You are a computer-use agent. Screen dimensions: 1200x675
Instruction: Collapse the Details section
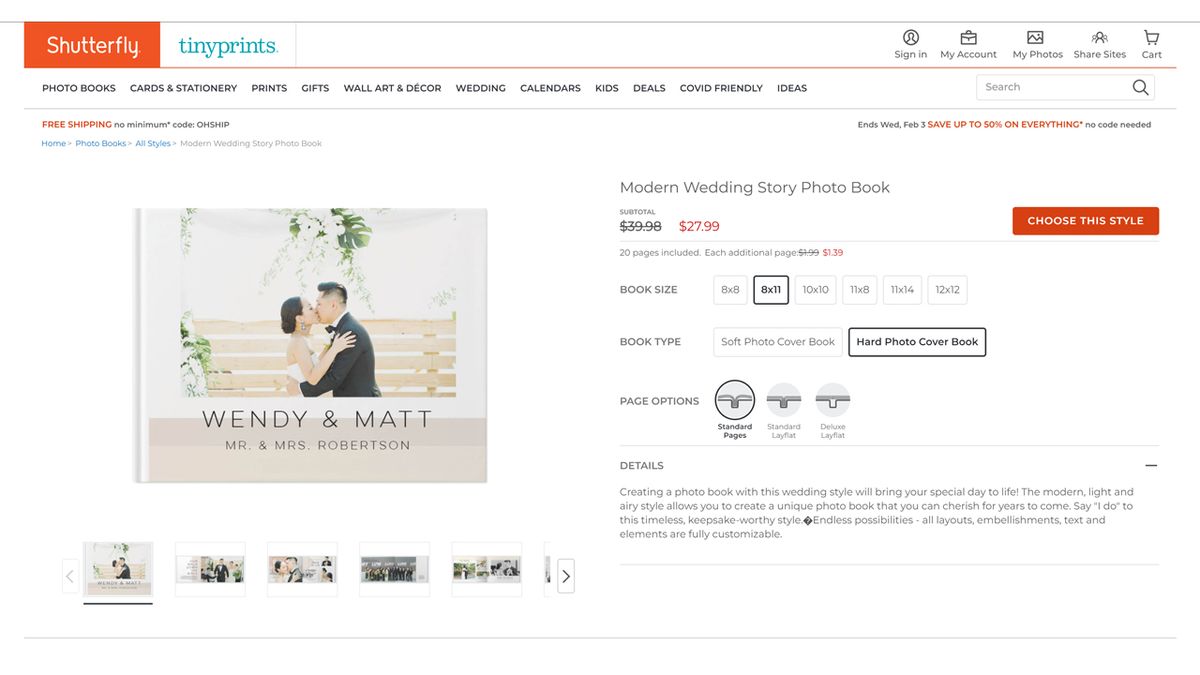pos(1151,466)
